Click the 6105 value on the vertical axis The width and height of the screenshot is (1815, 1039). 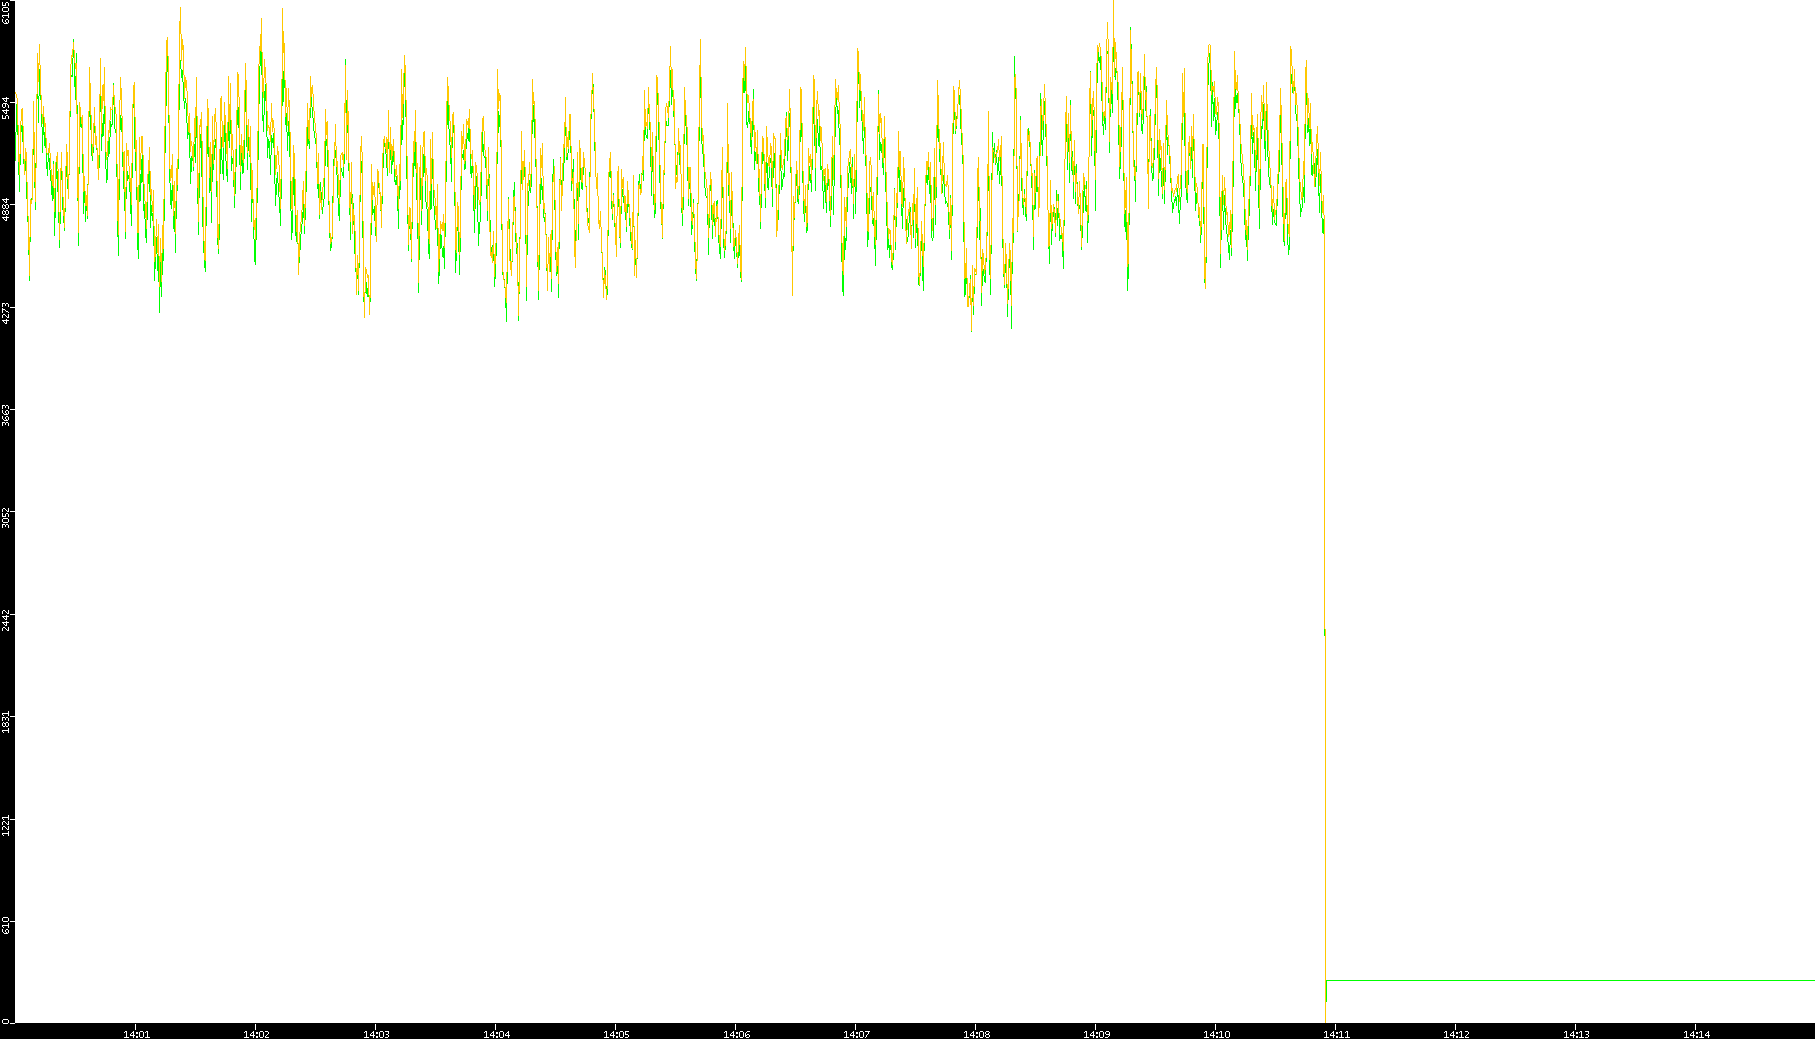point(7,12)
